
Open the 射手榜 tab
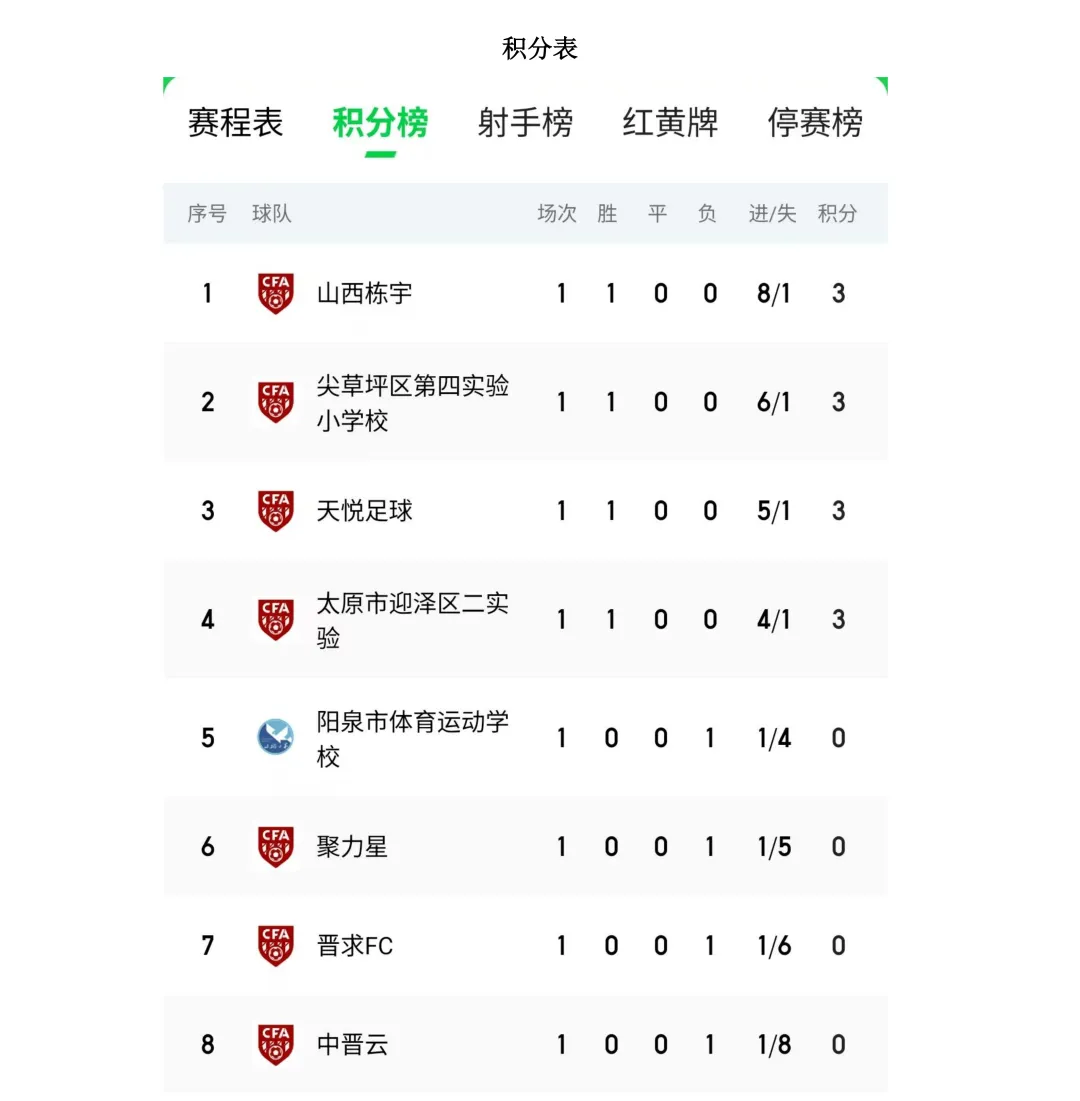click(x=525, y=123)
